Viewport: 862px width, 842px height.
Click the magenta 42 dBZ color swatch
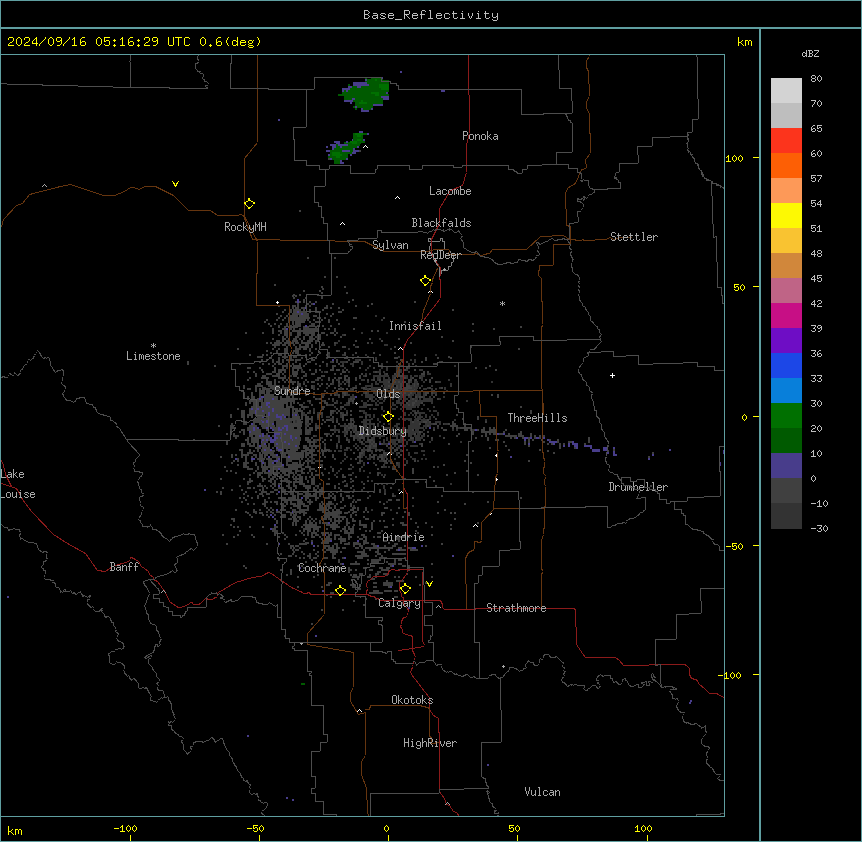(786, 315)
